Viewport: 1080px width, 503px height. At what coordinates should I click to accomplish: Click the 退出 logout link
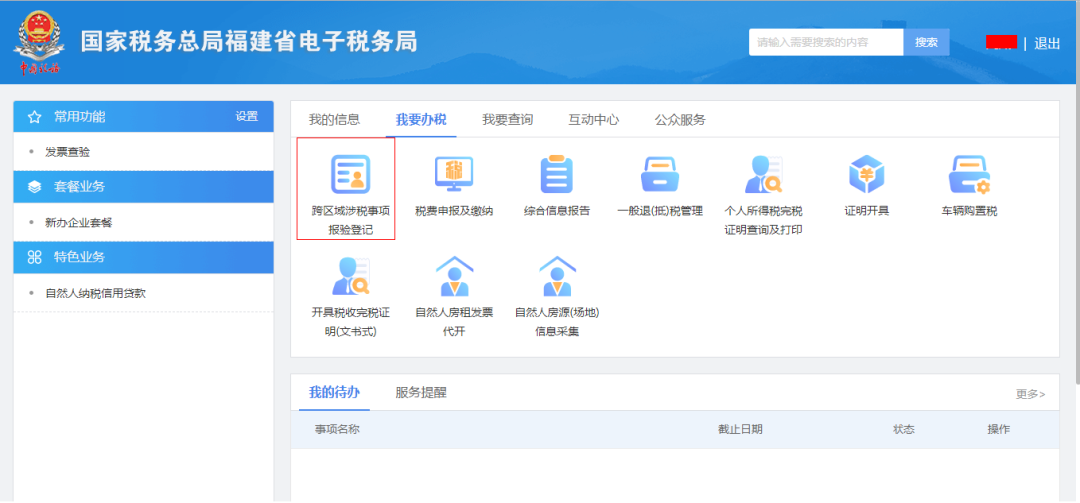(x=1047, y=43)
